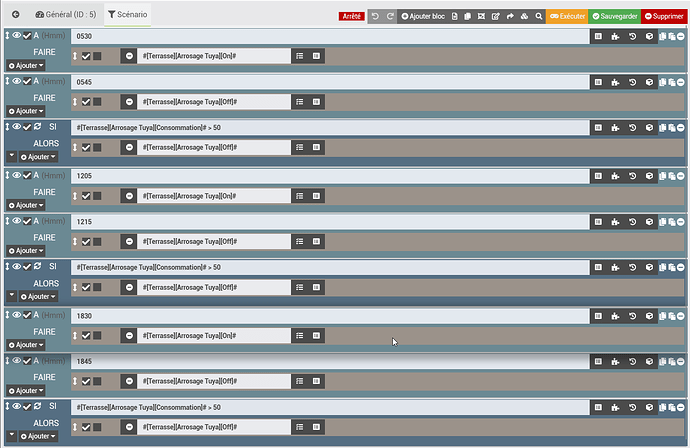690x448 pixels.
Task: Open Ajouter dropdown under 0530 block
Action: pyautogui.click(x=26, y=66)
